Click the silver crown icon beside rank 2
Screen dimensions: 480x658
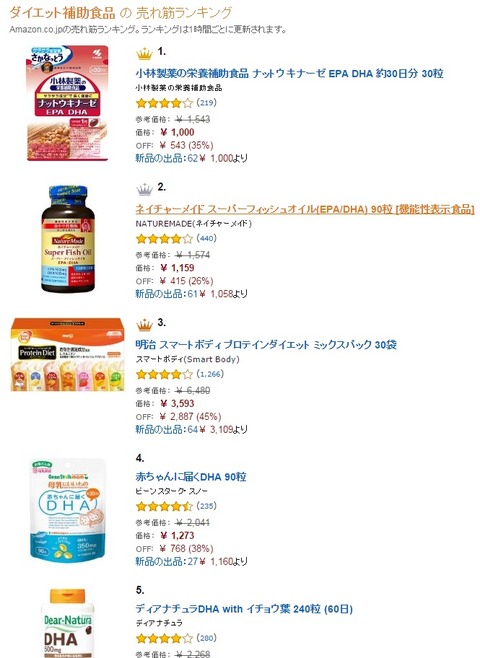point(144,190)
